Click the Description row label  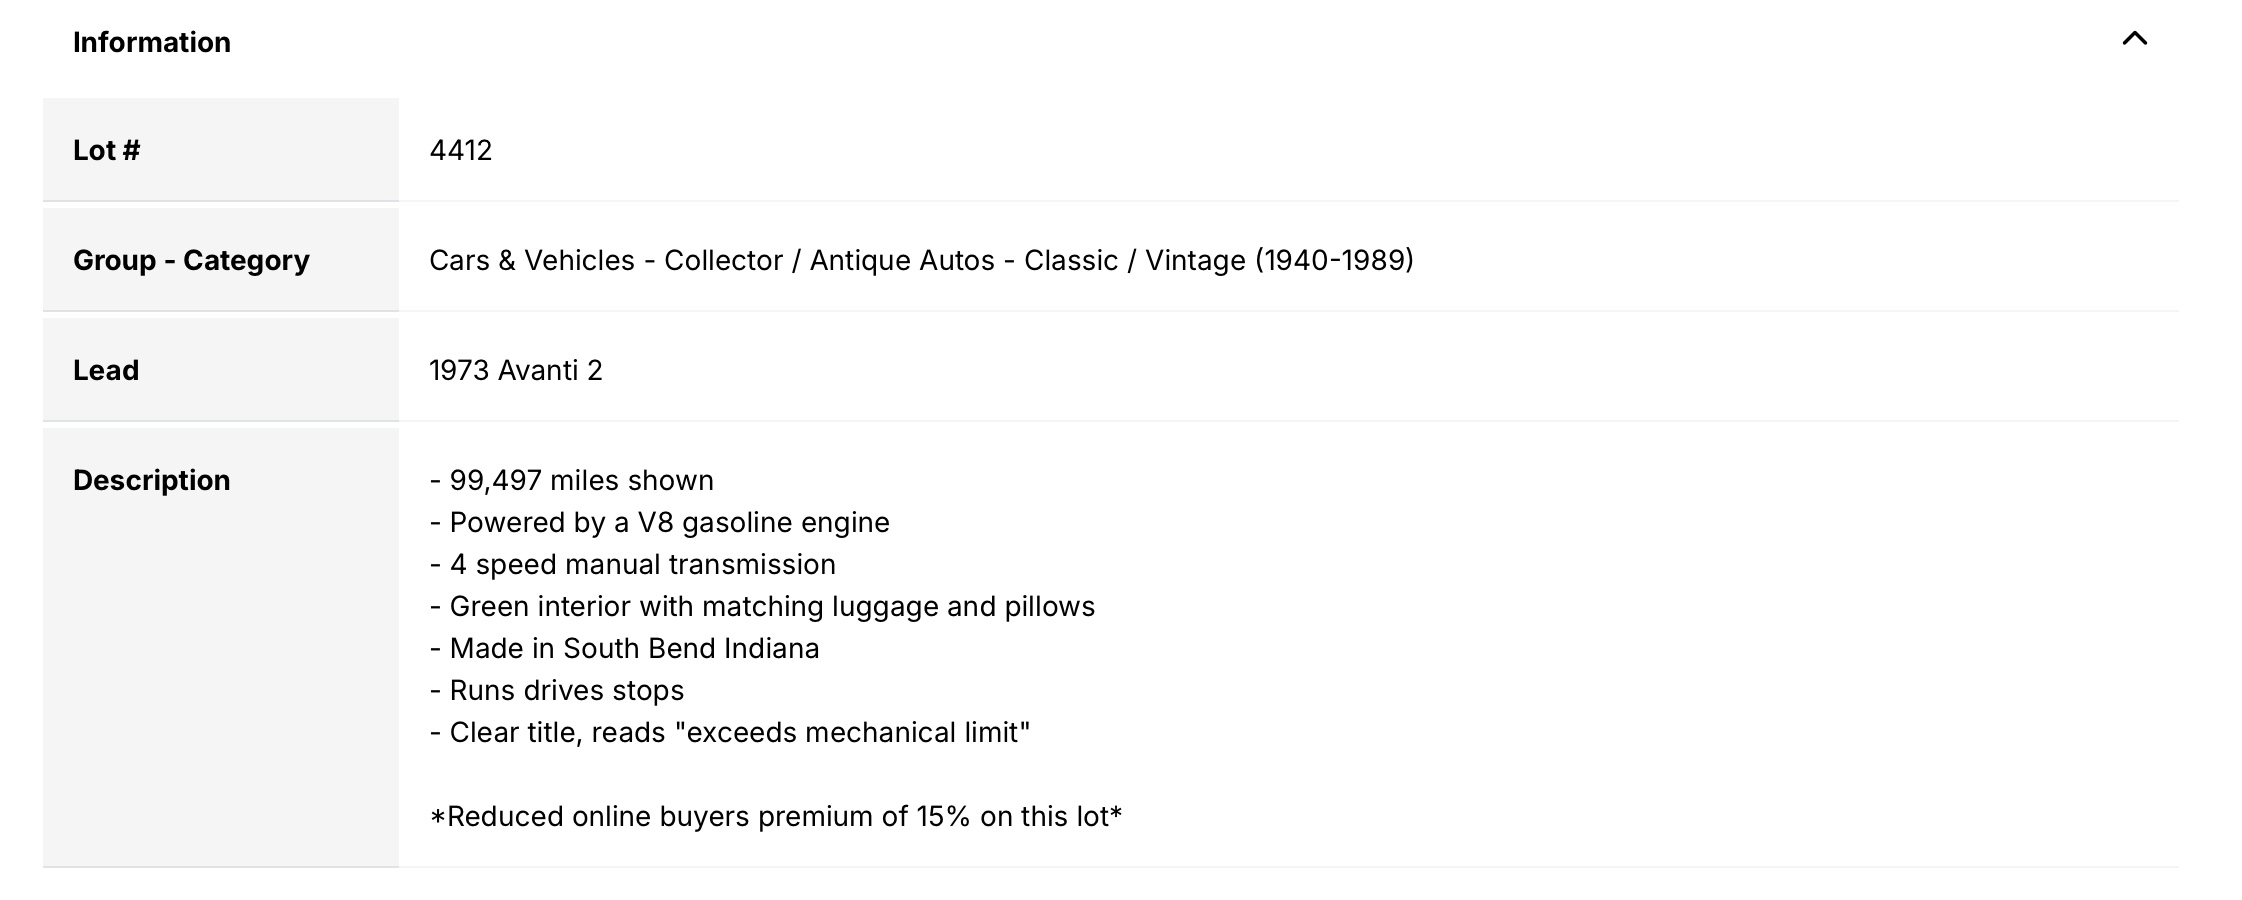tap(151, 480)
